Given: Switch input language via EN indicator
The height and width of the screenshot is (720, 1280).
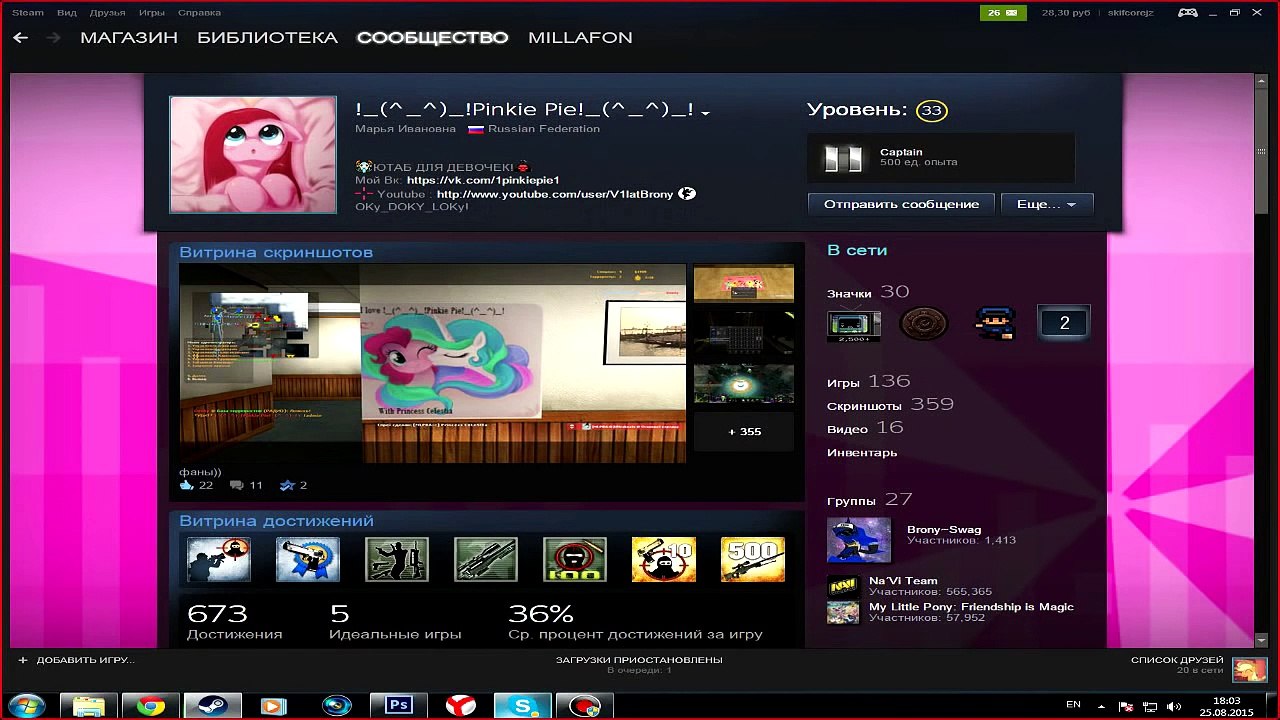Looking at the screenshot, I should click(1073, 705).
